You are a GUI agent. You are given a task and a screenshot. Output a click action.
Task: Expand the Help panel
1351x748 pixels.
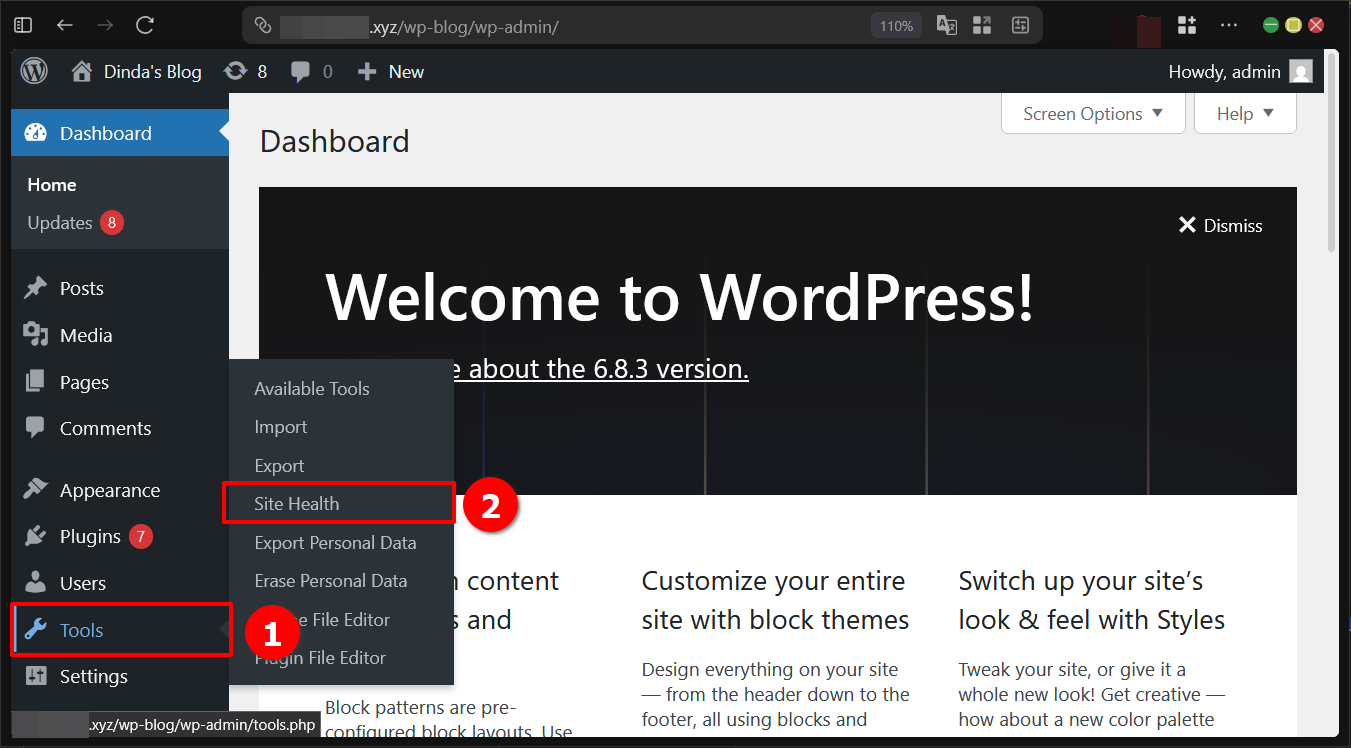tap(1244, 113)
